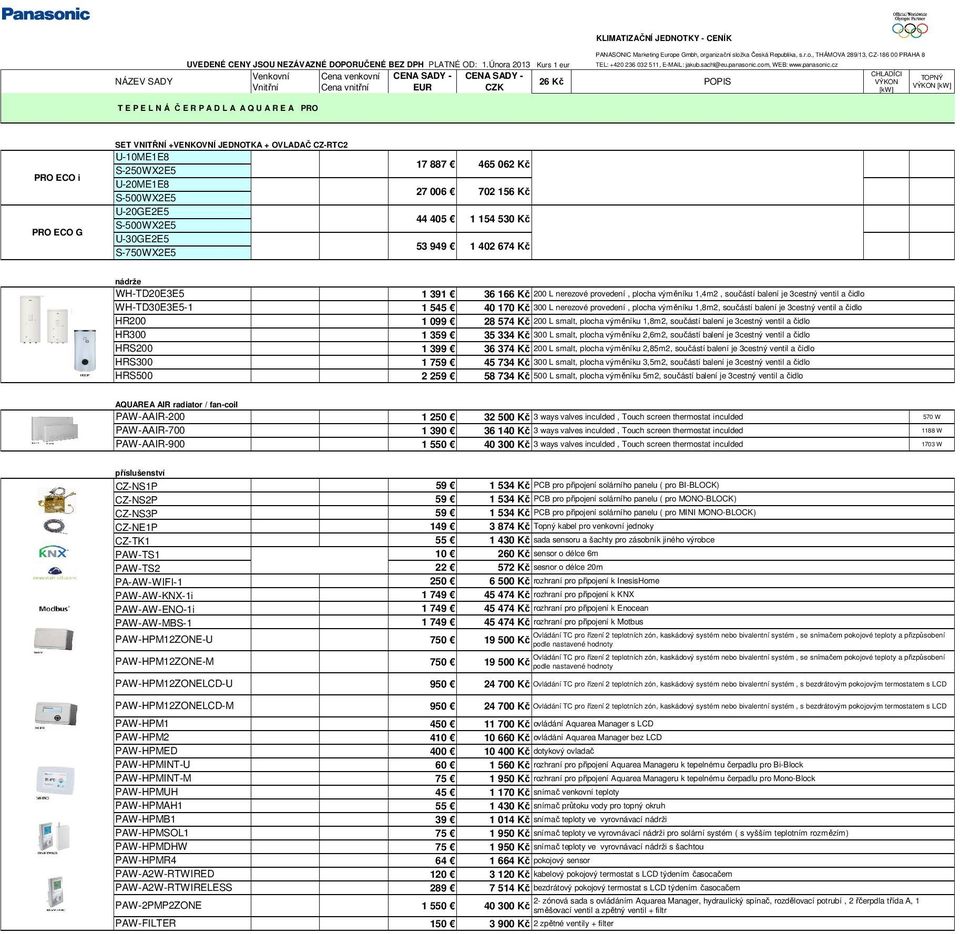Click the 'příslušenství' section heading
The image size is (960, 934).
[140, 473]
